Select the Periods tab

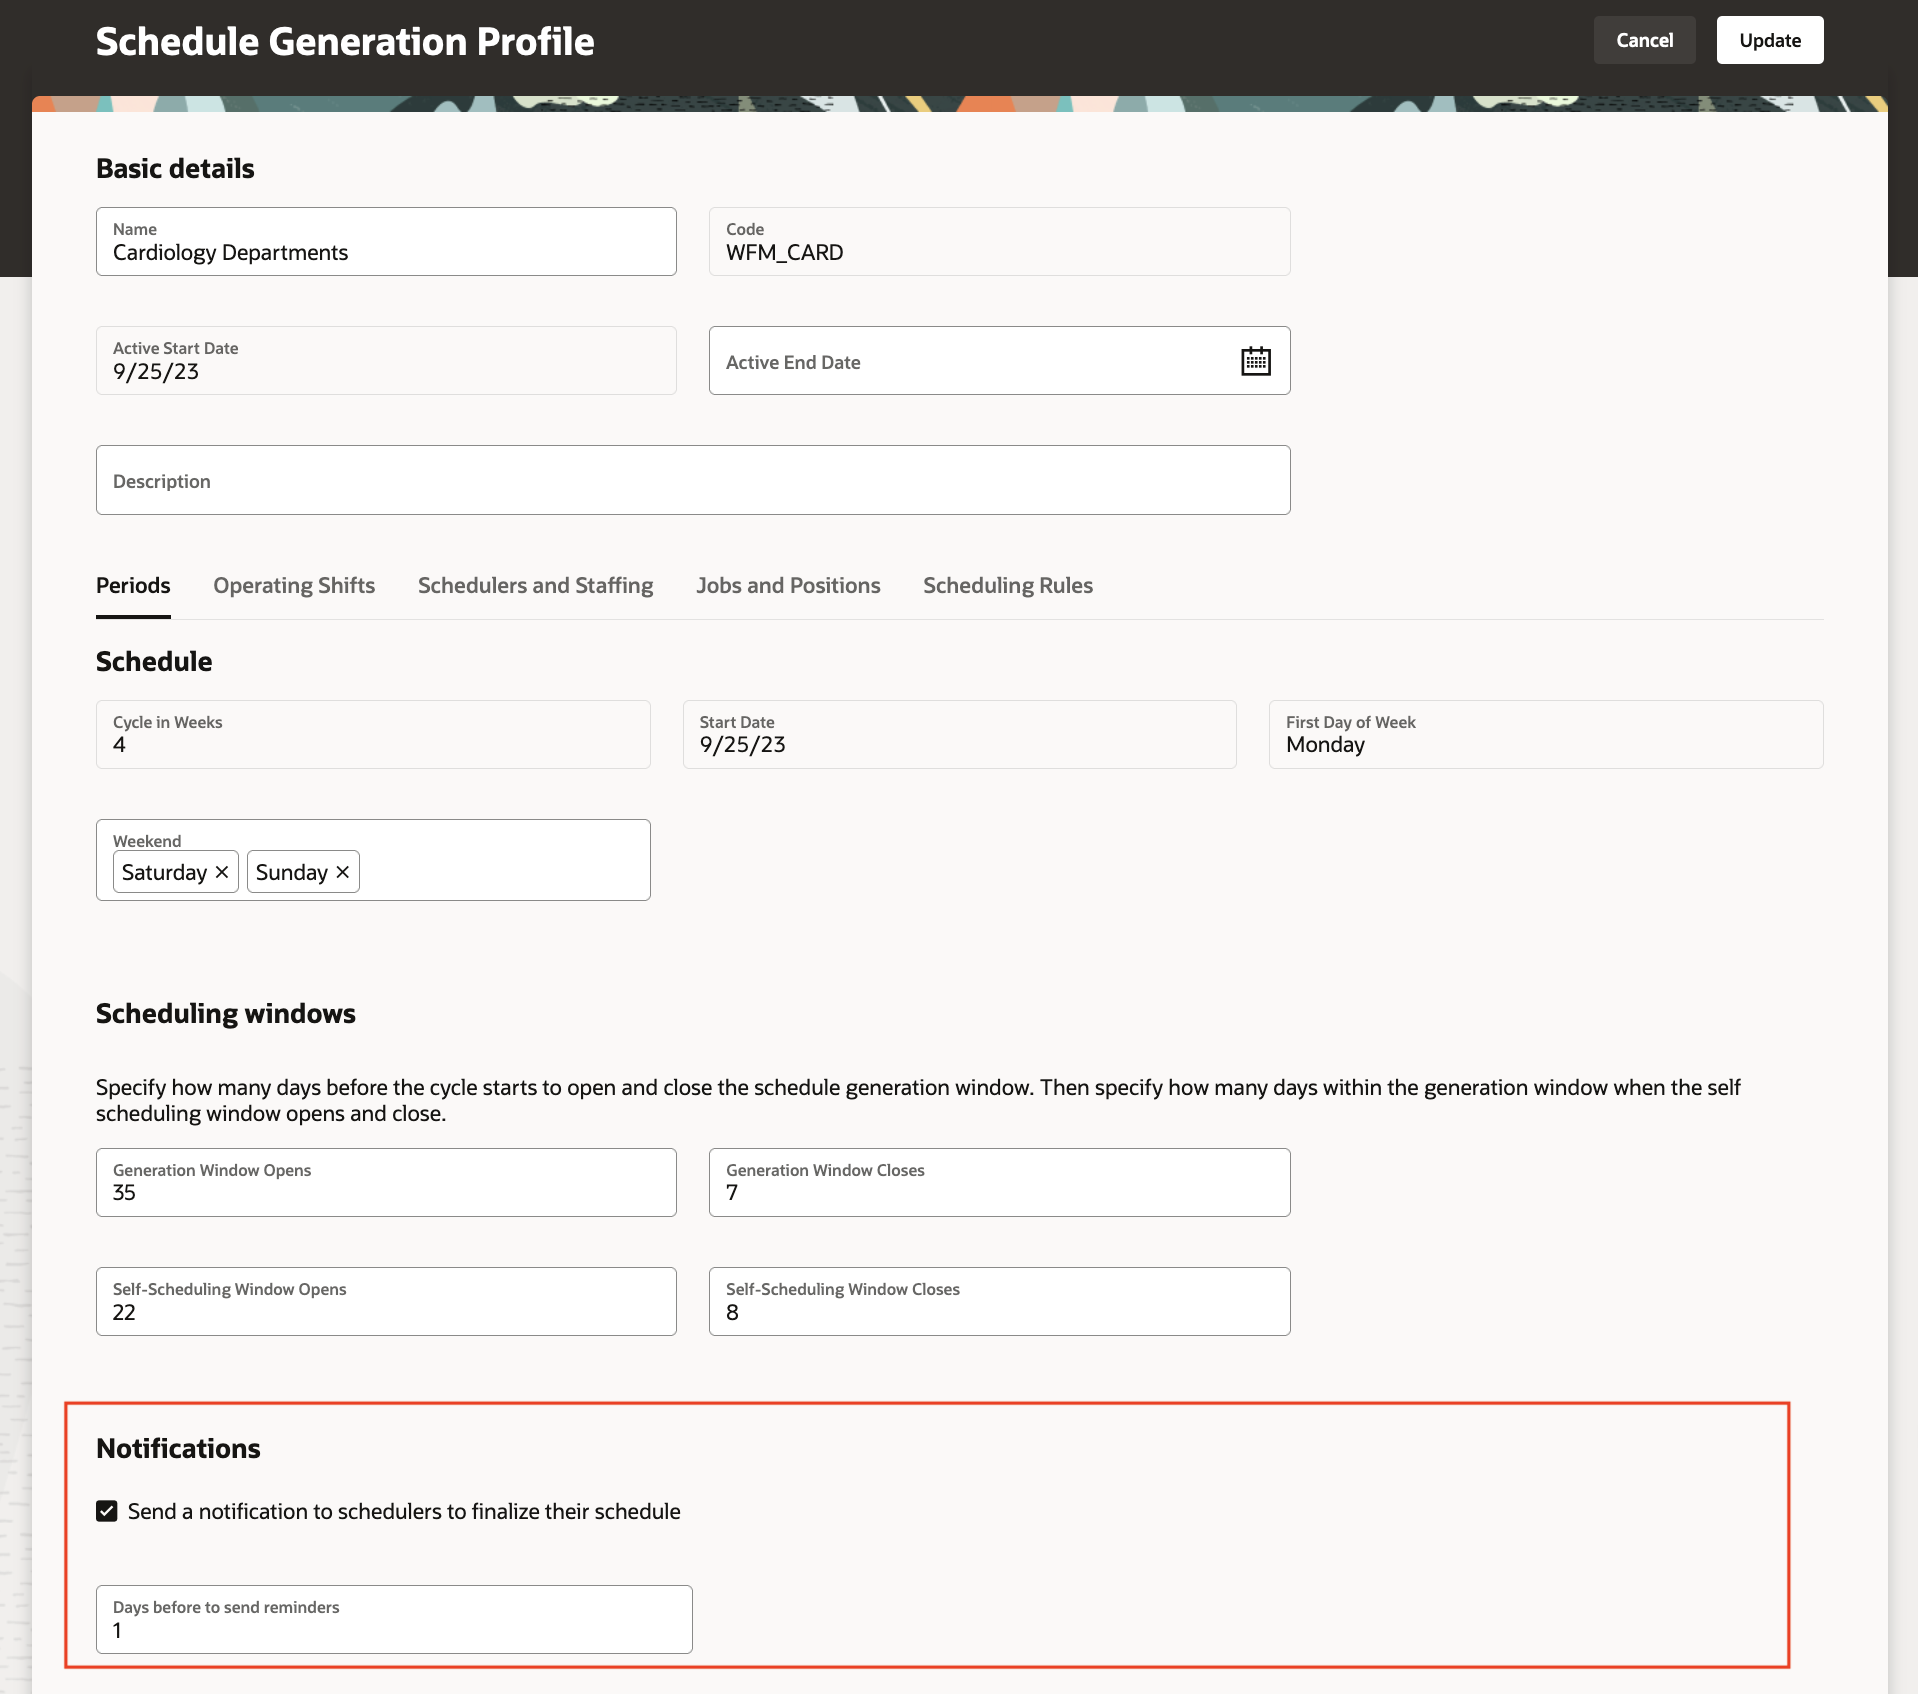click(x=133, y=586)
